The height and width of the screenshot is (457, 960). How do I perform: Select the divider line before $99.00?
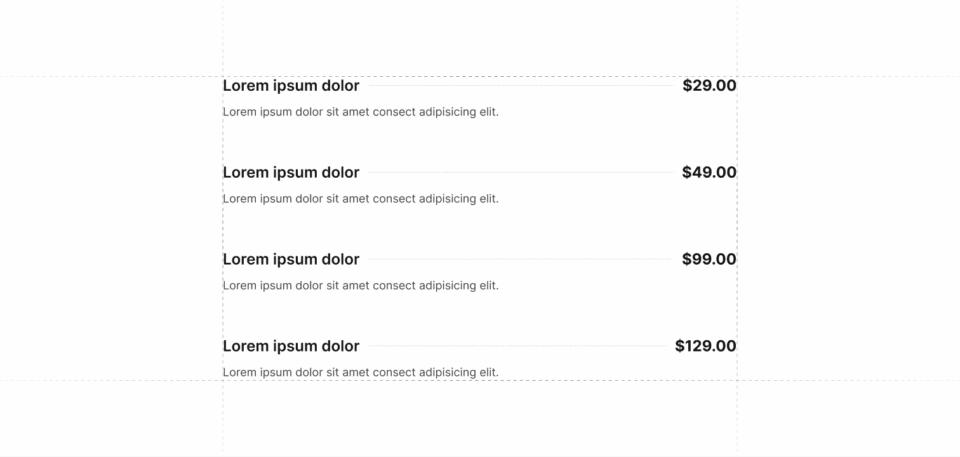(520, 259)
